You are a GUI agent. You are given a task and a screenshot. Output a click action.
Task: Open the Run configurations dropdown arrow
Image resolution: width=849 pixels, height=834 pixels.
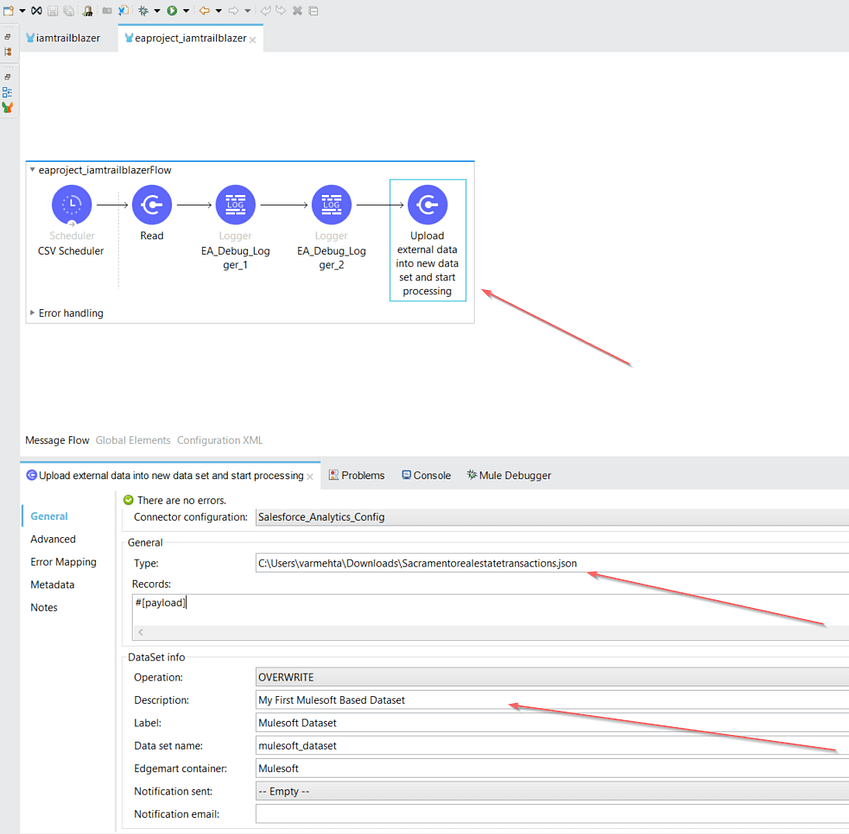pos(186,11)
